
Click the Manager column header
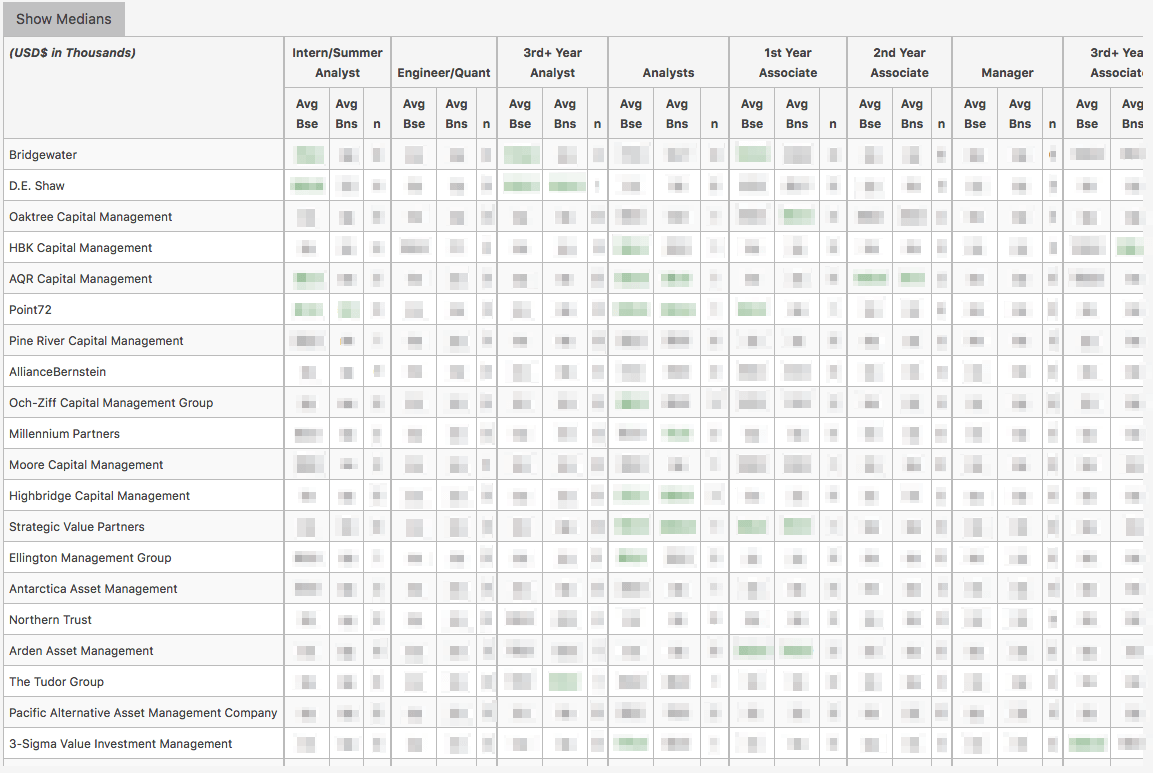pyautogui.click(x=1007, y=73)
